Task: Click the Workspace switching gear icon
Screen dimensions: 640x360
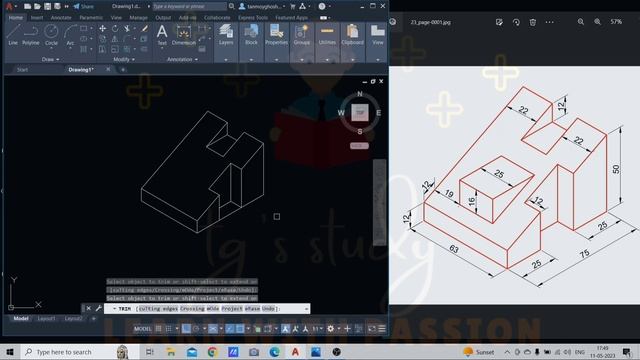Action: click(331, 329)
